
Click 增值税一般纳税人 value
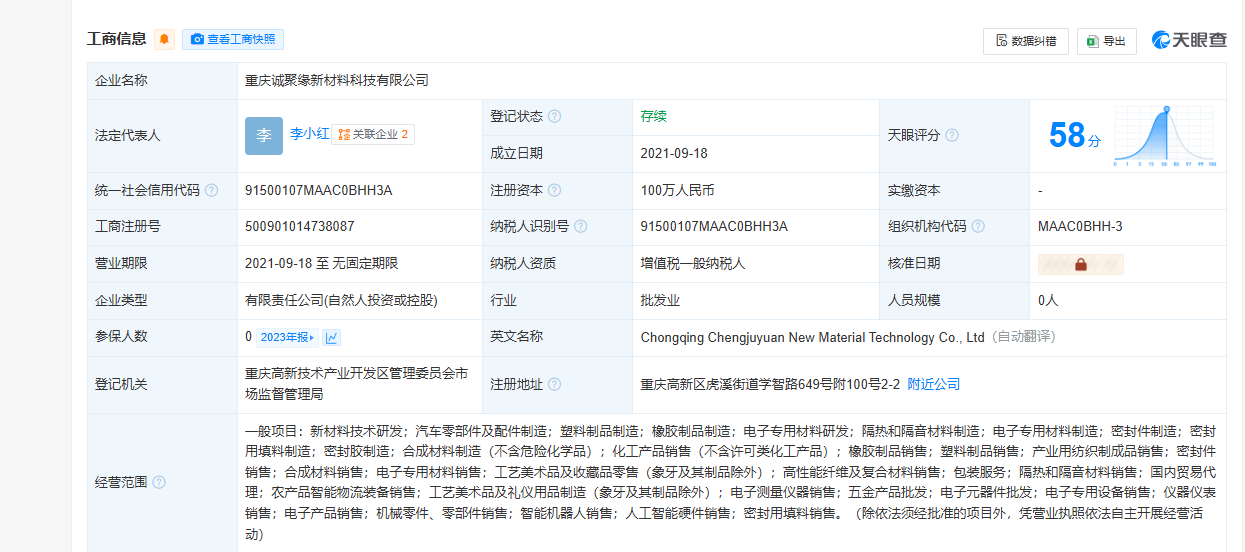pos(693,263)
